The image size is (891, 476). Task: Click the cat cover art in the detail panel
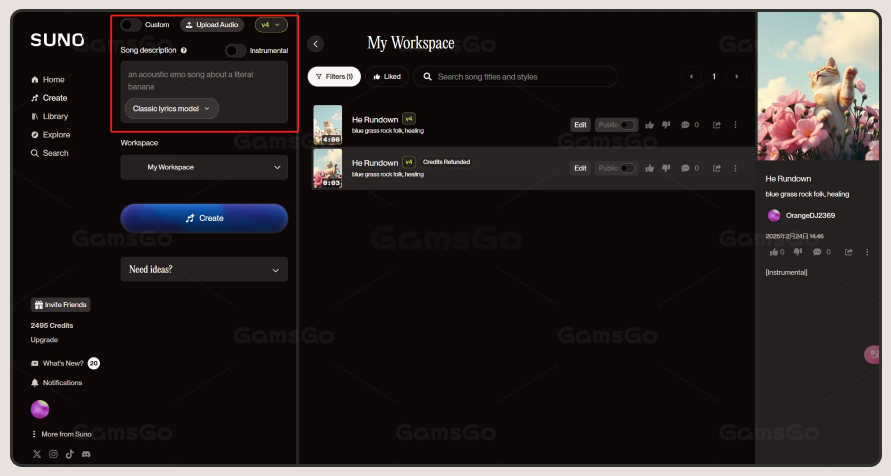(818, 86)
